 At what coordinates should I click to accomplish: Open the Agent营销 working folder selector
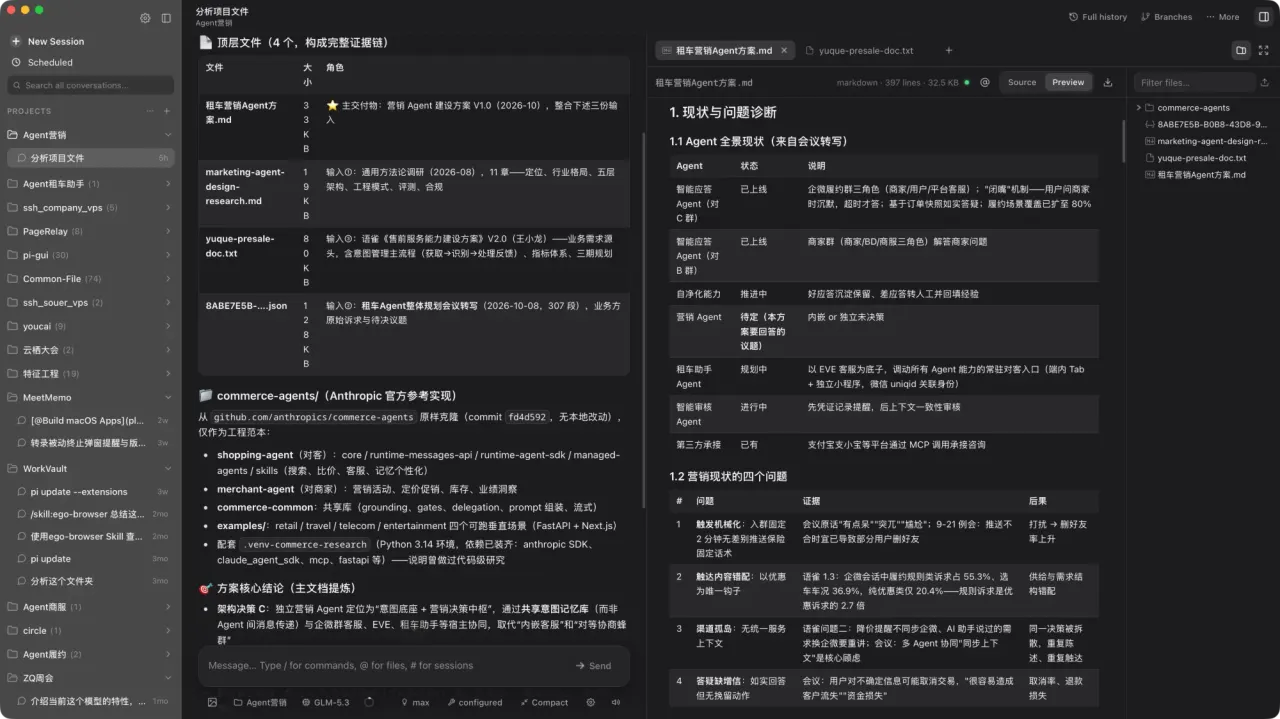(x=260, y=702)
